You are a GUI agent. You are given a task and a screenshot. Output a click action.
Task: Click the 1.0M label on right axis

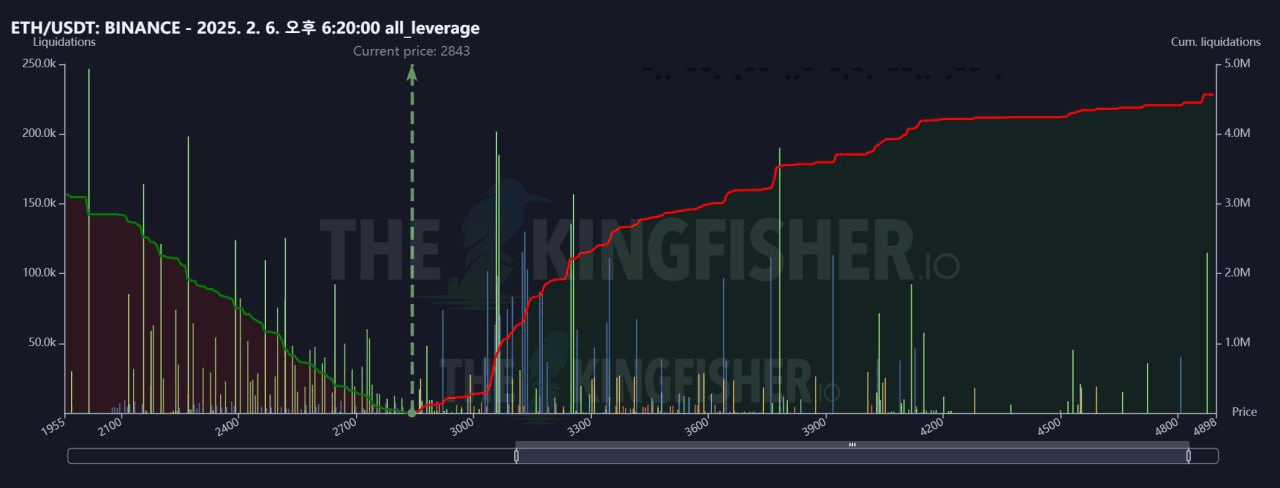1237,343
